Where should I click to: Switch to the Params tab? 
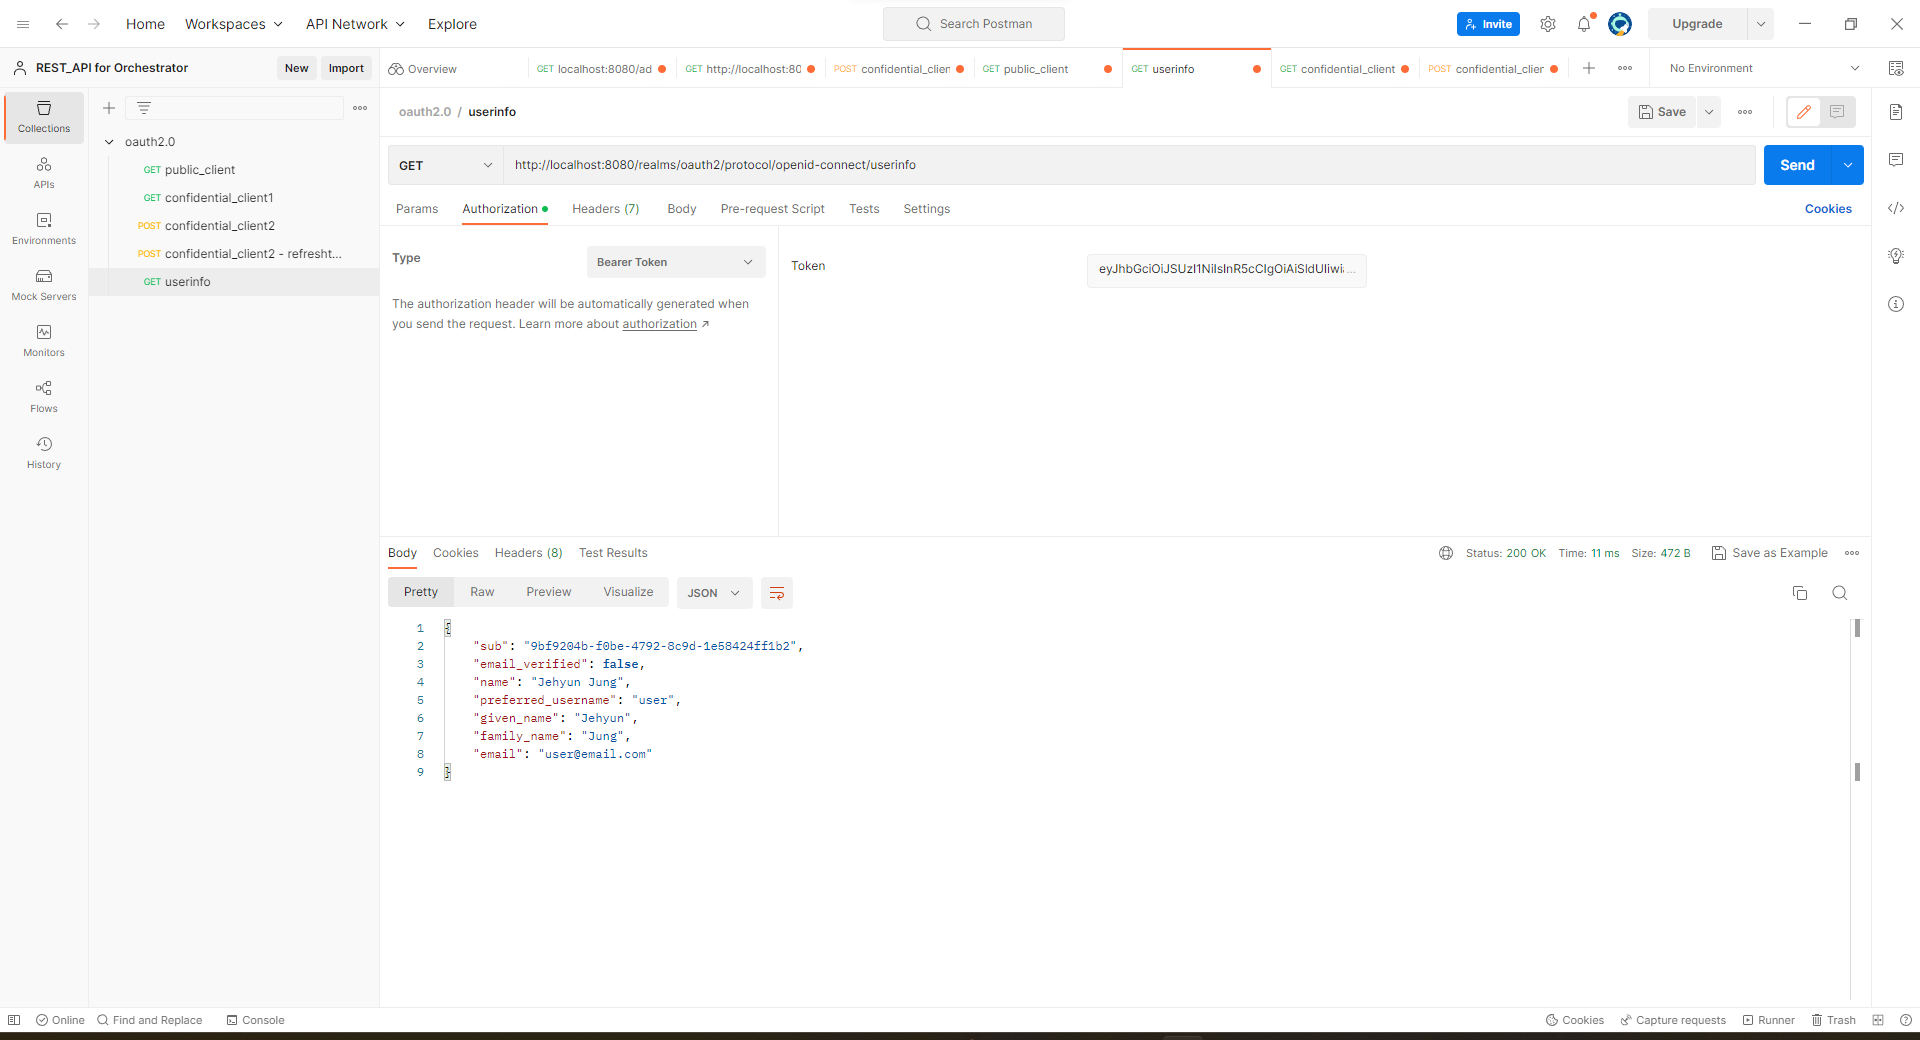pyautogui.click(x=417, y=209)
